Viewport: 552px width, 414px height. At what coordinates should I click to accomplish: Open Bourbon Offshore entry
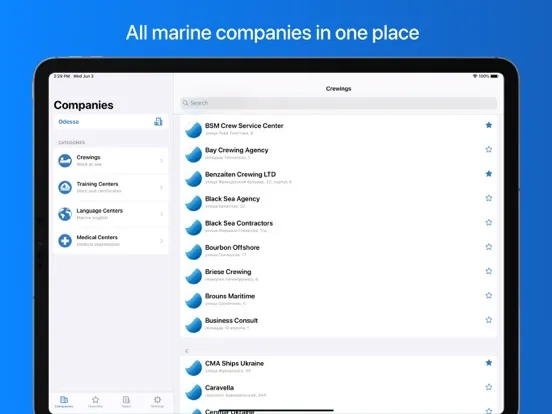pos(338,251)
